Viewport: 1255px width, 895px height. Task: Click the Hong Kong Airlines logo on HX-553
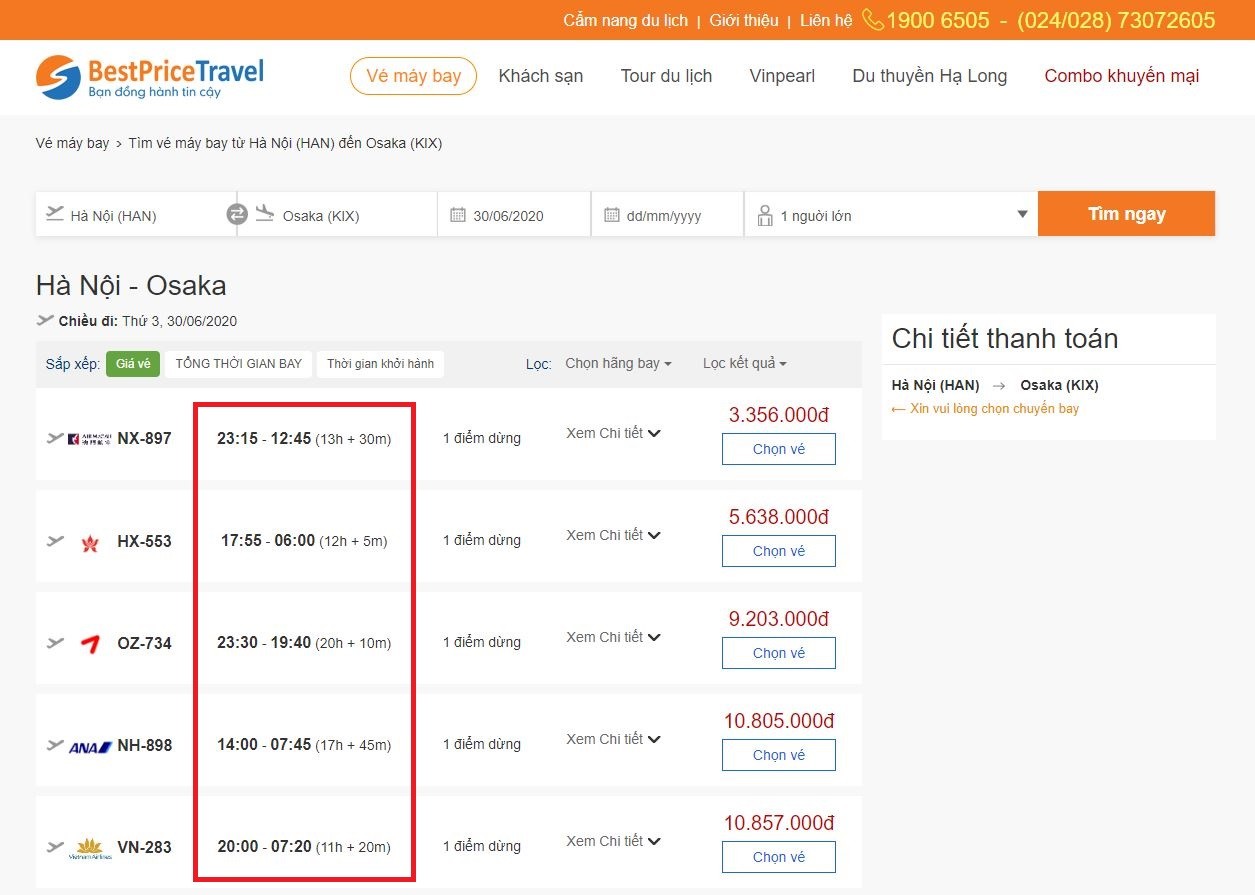coord(90,541)
